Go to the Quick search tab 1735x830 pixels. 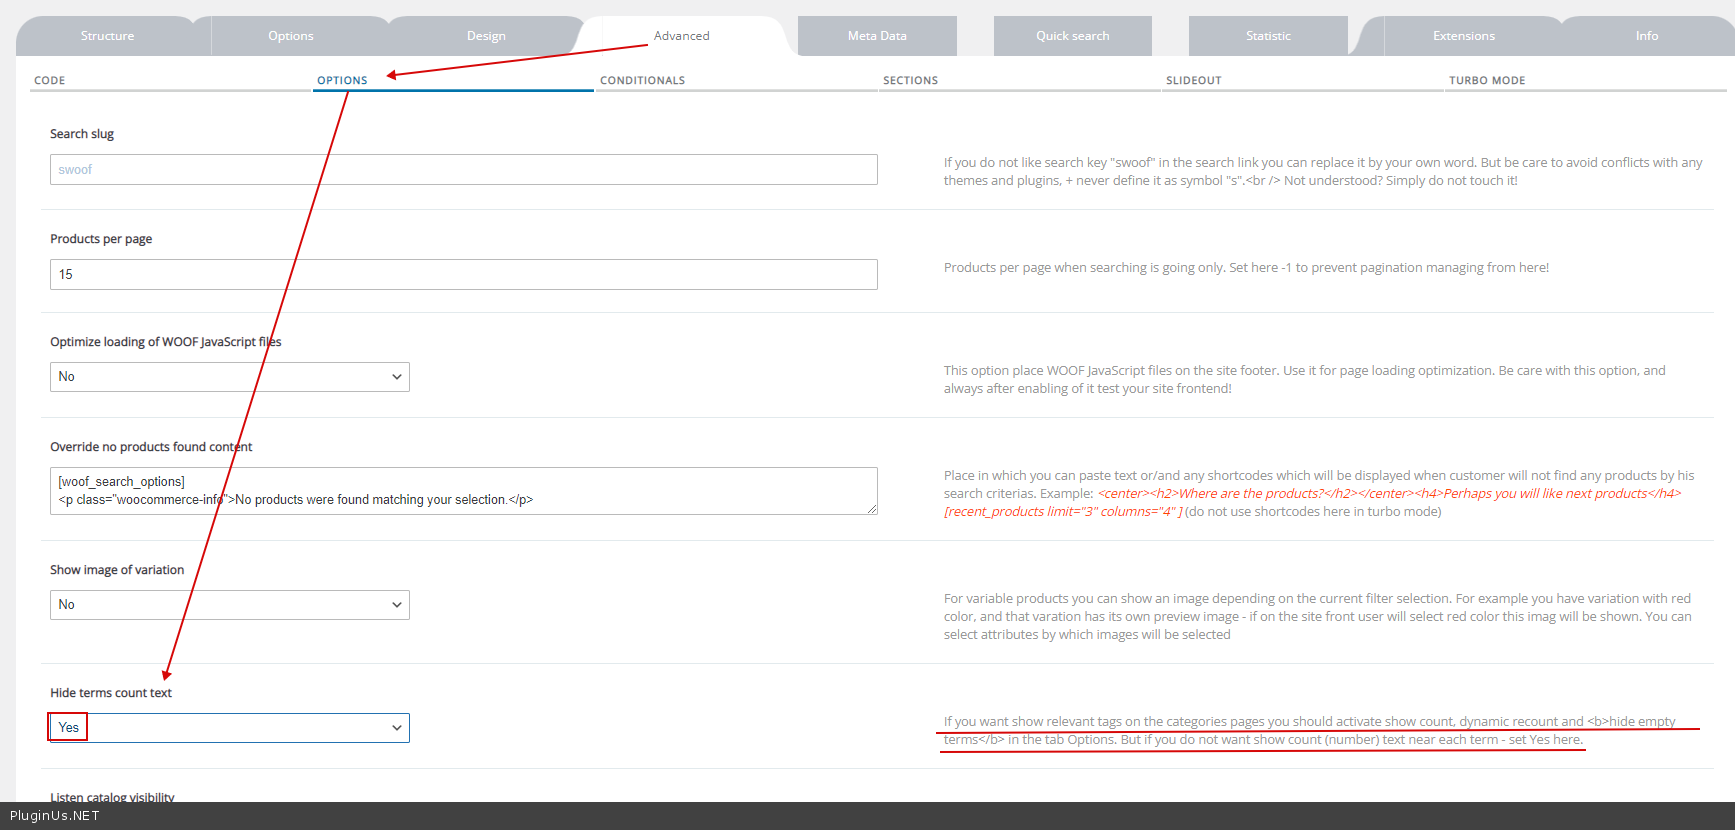1072,36
